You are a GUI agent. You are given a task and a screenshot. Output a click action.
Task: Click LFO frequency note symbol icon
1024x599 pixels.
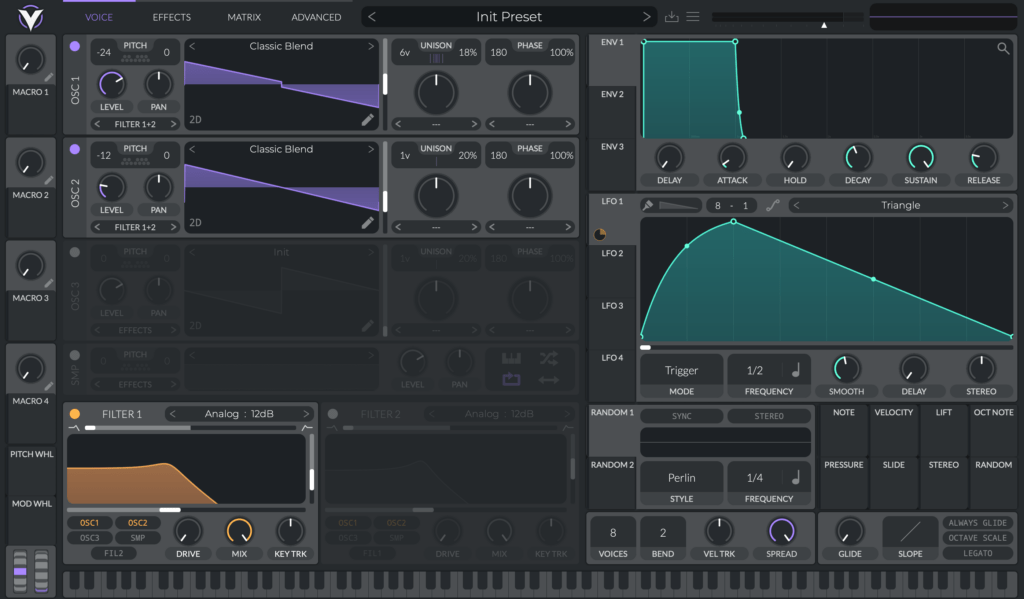coord(795,370)
